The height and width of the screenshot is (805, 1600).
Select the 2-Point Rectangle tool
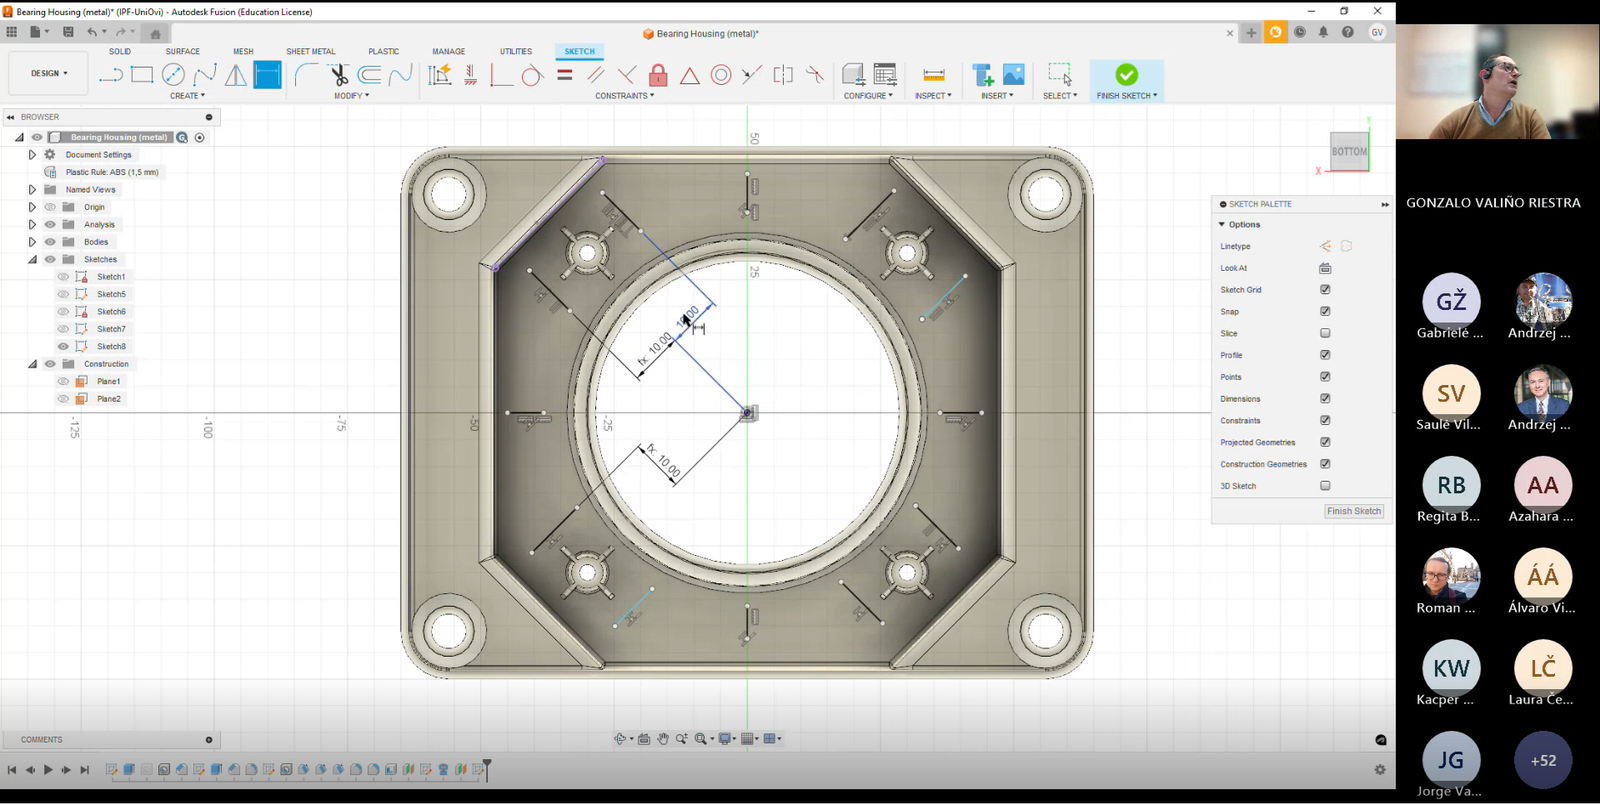142,75
